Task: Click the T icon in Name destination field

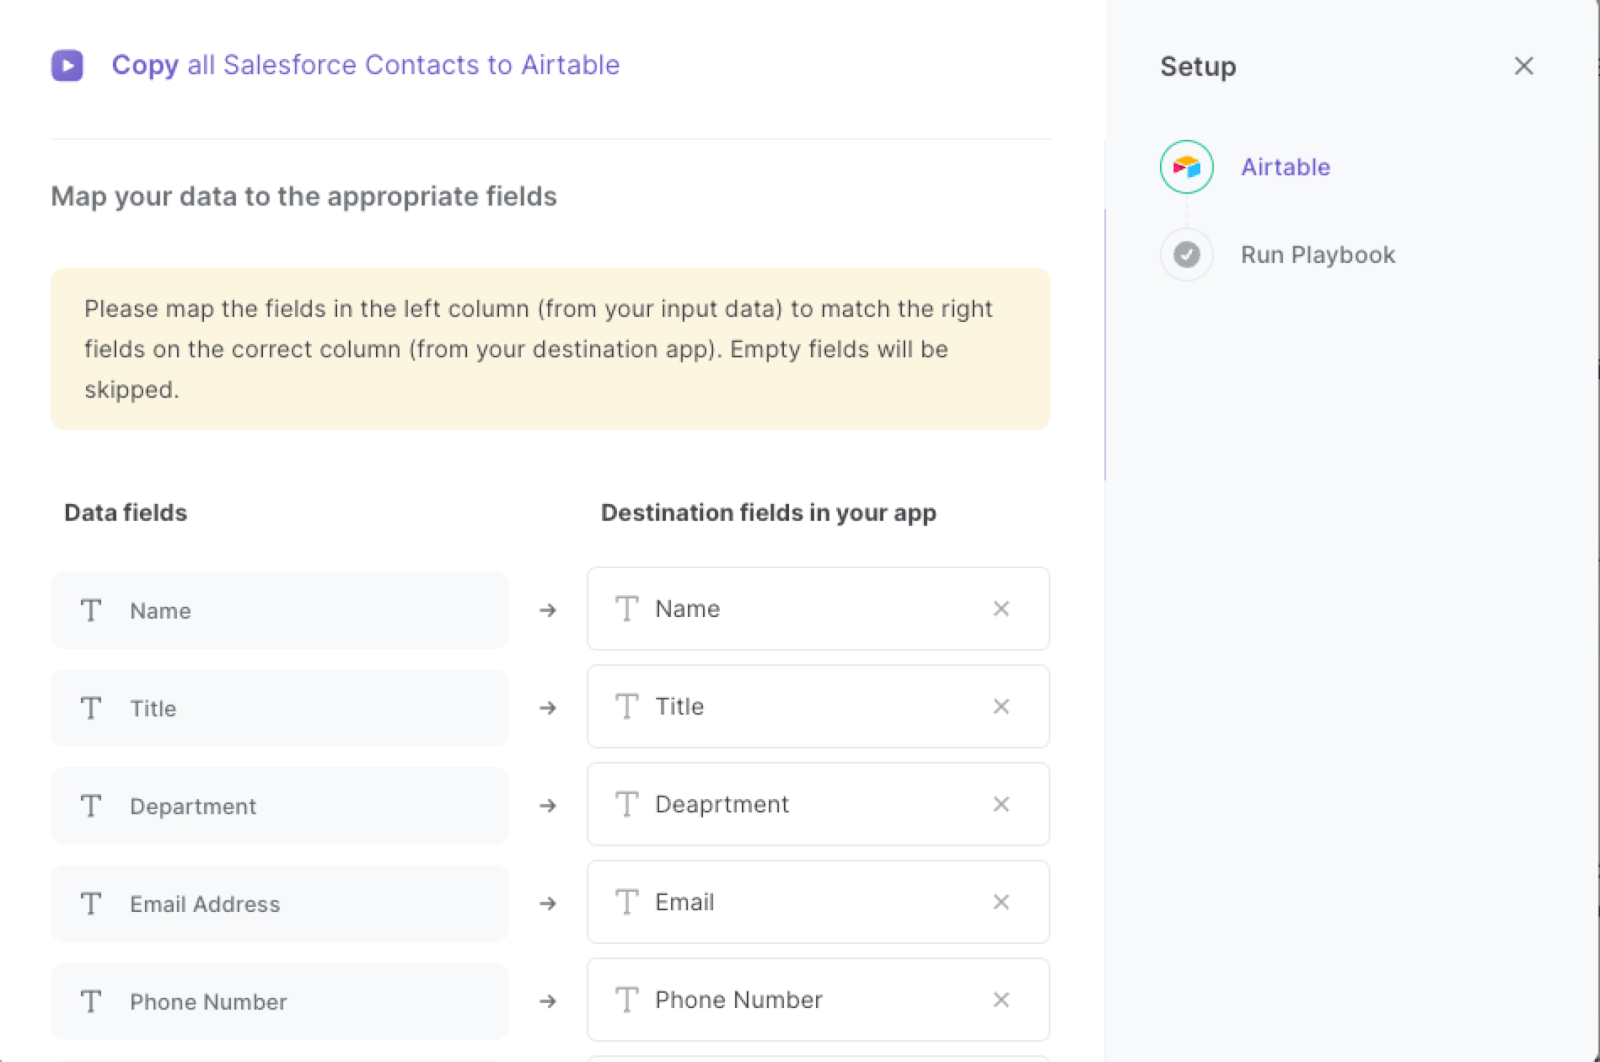Action: pos(627,609)
